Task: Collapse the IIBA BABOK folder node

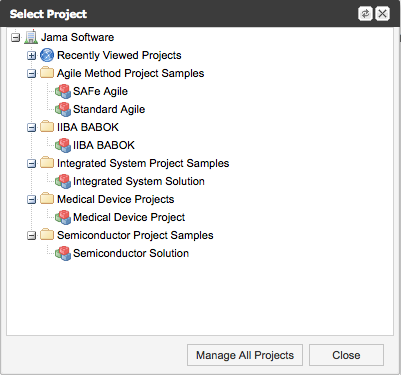Action: click(31, 128)
